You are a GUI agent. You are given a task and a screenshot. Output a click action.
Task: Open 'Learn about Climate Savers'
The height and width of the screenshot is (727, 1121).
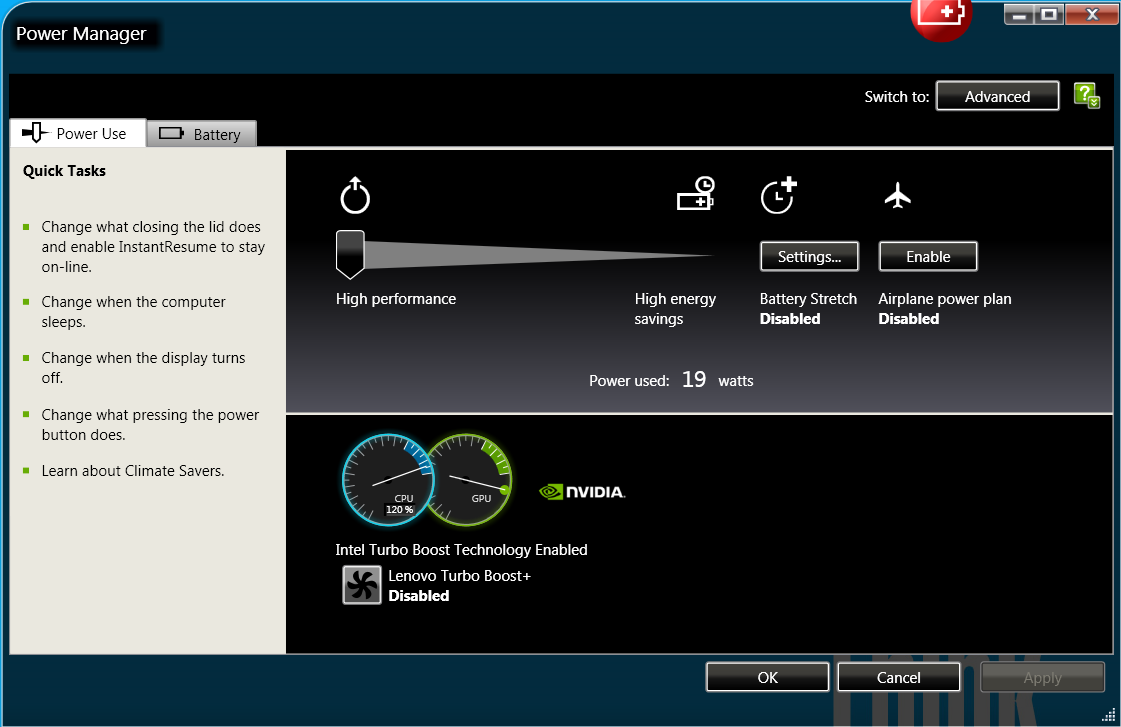click(x=133, y=470)
